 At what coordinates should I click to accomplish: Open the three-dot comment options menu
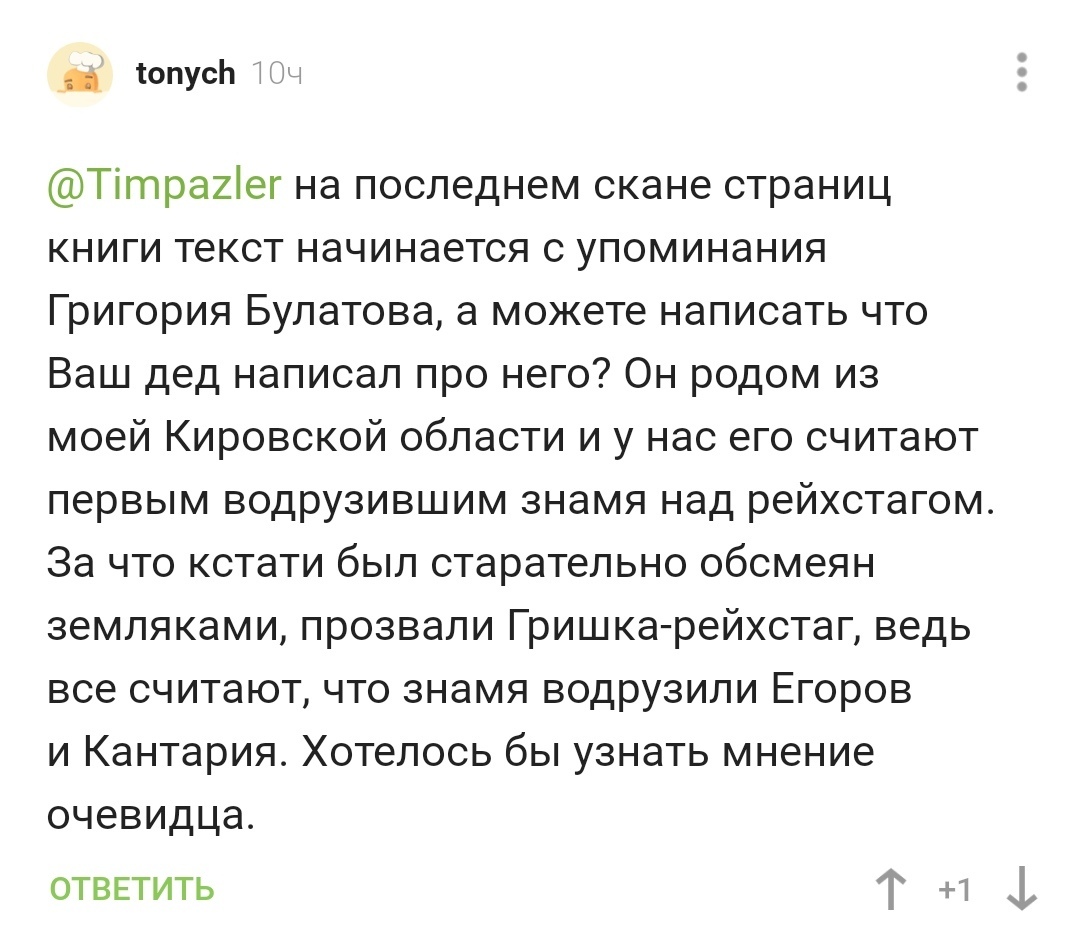tap(1022, 74)
